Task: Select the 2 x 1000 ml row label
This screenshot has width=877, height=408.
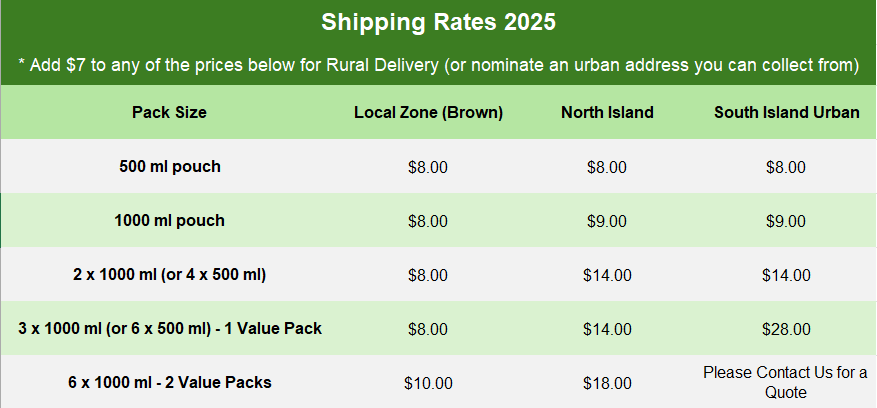Action: tap(169, 274)
